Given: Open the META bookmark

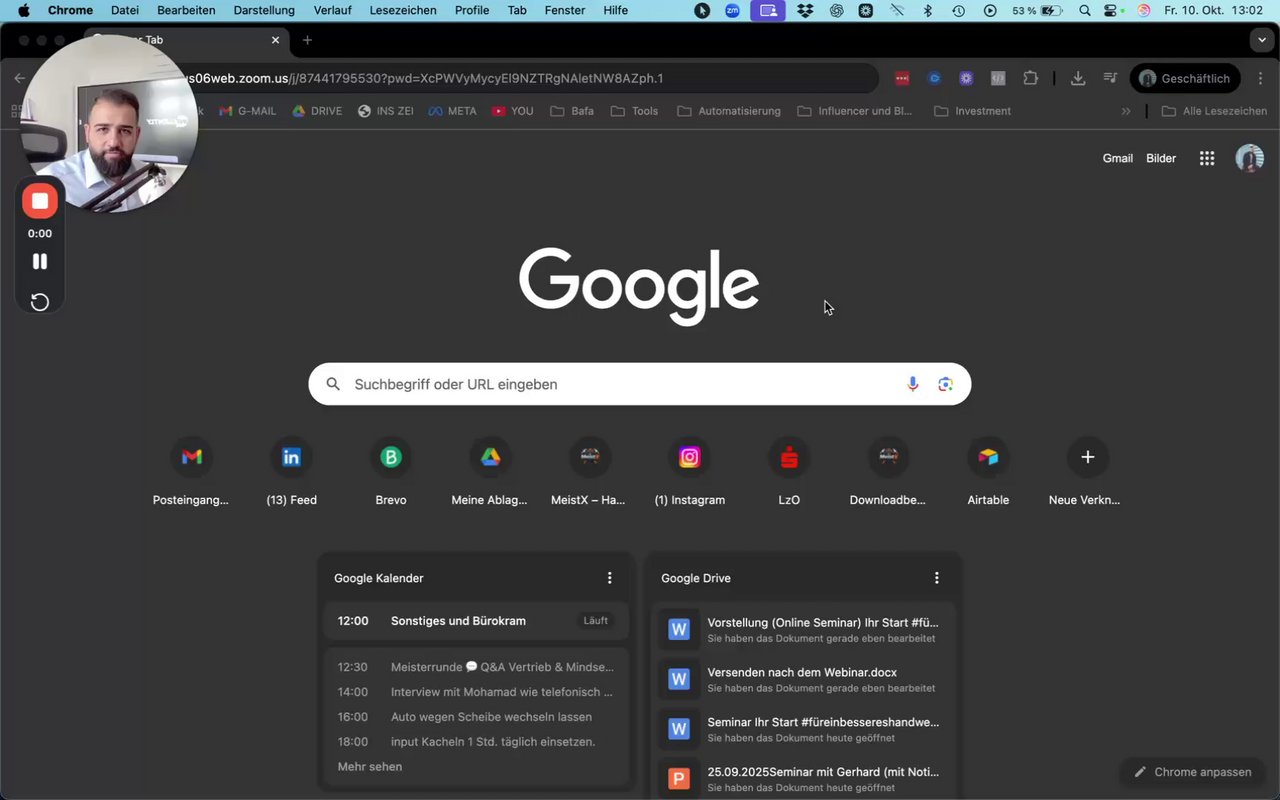Looking at the screenshot, I should coord(452,111).
